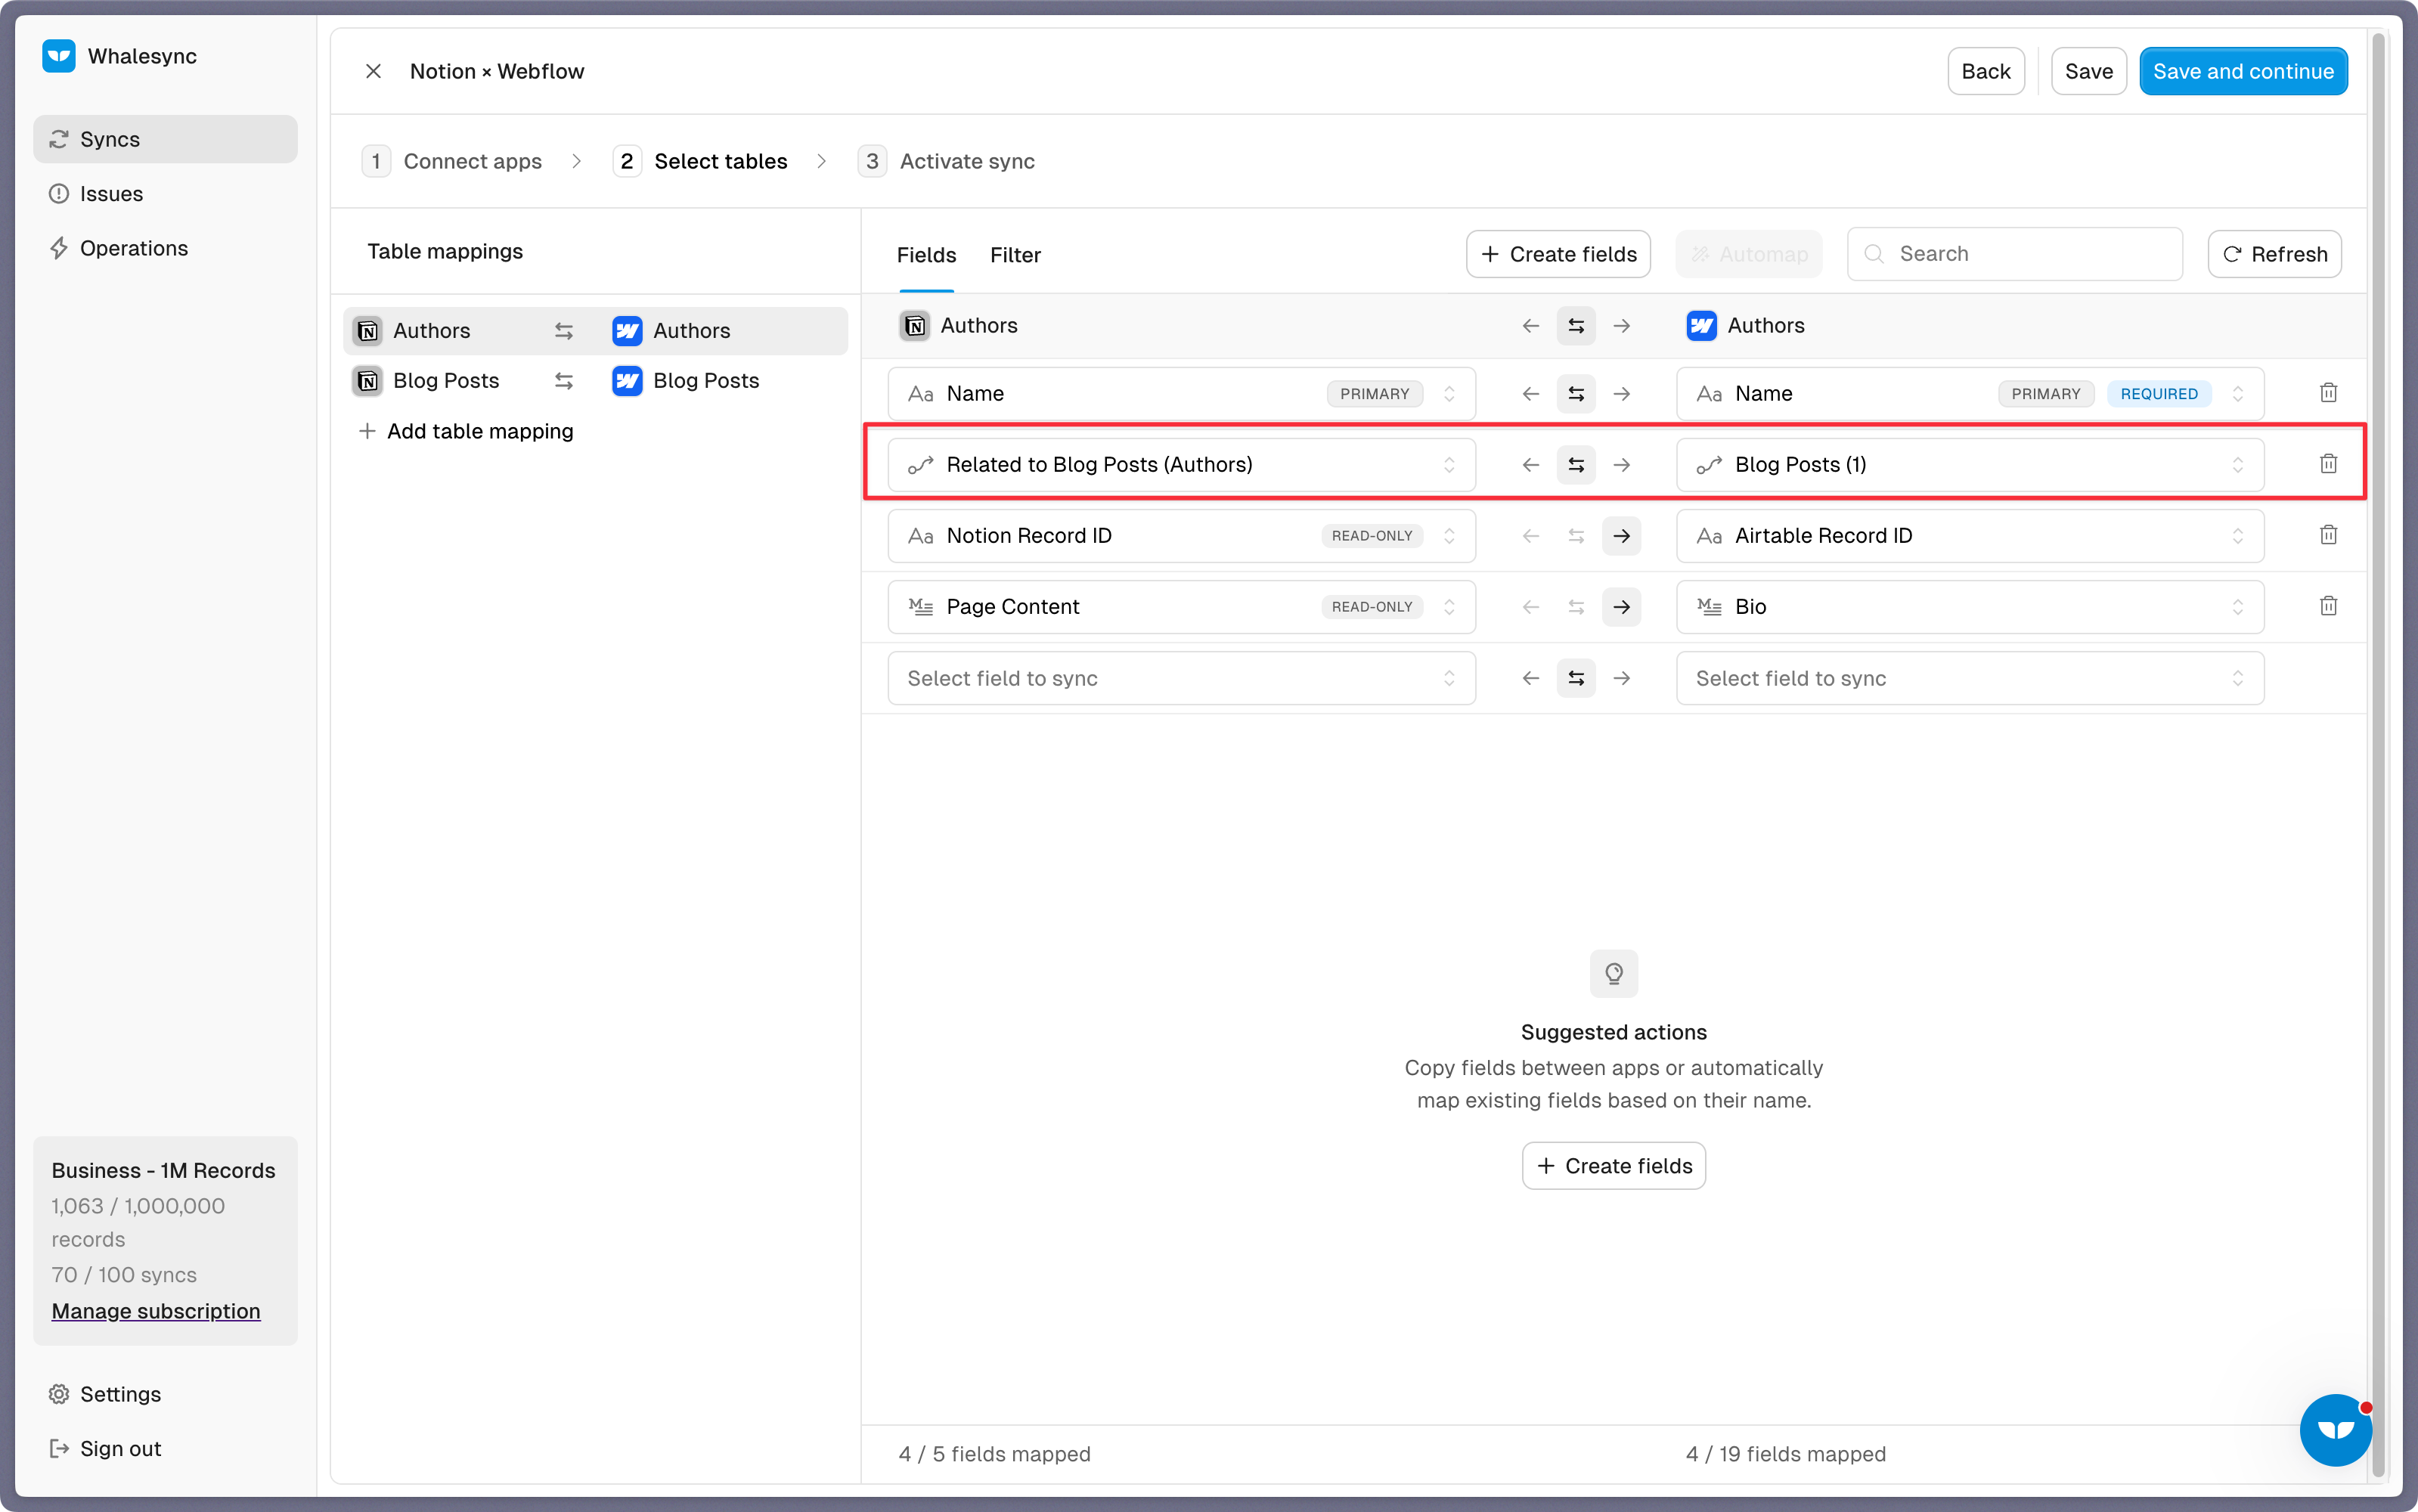Delete the Bio field mapping
The height and width of the screenshot is (1512, 2418).
tap(2328, 606)
